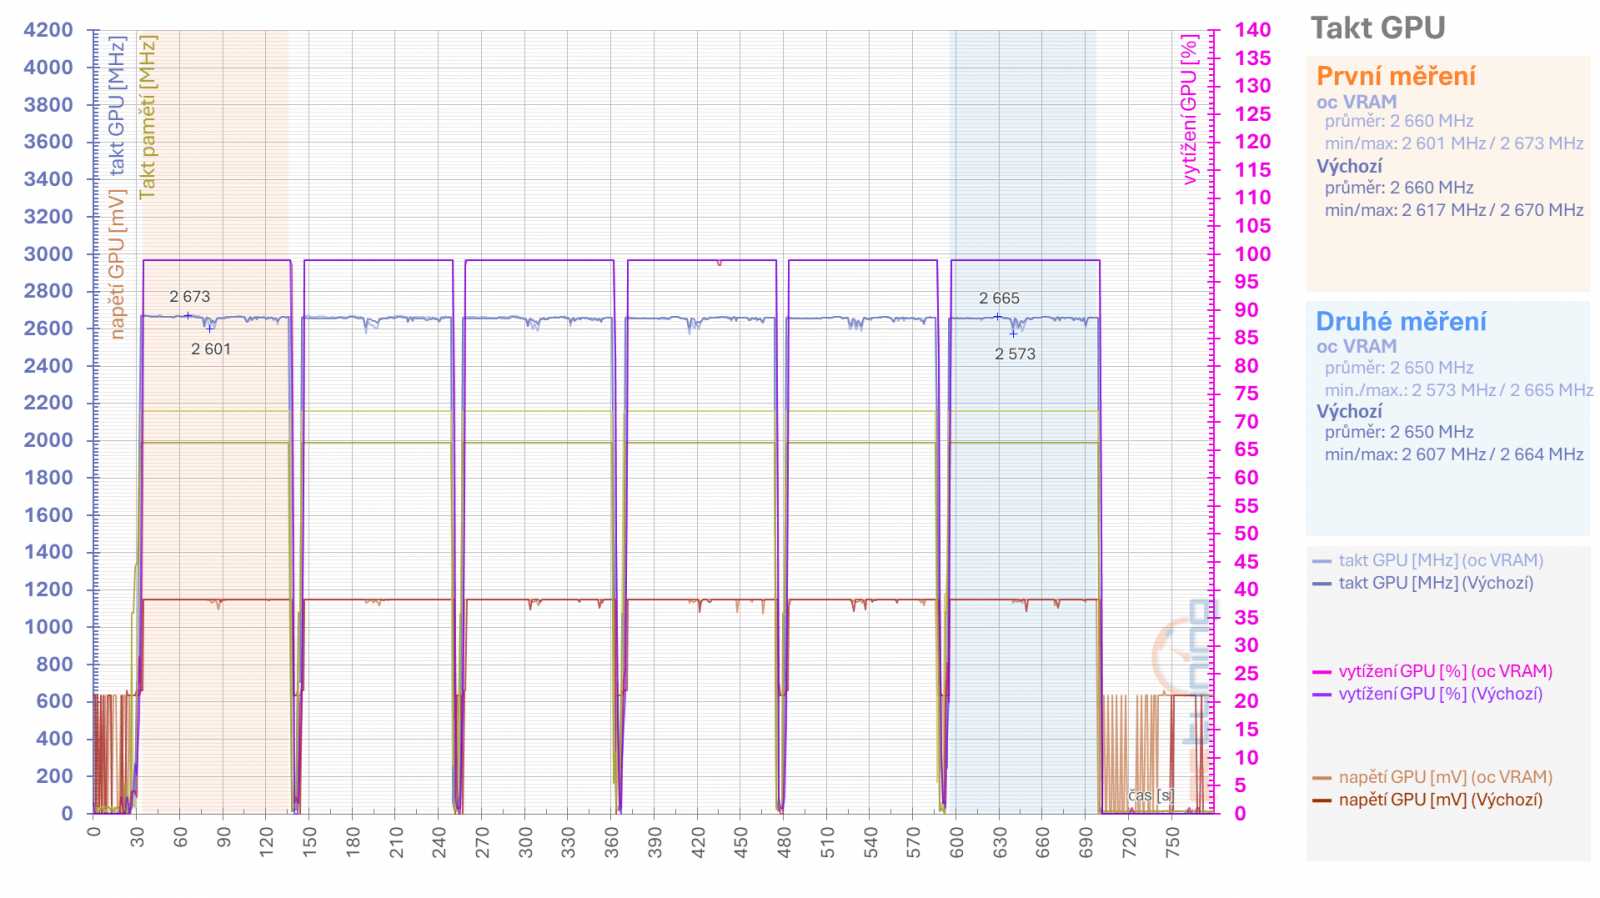Click legend entry "napětí GPU [mV] (Výchozí)"

1441,799
